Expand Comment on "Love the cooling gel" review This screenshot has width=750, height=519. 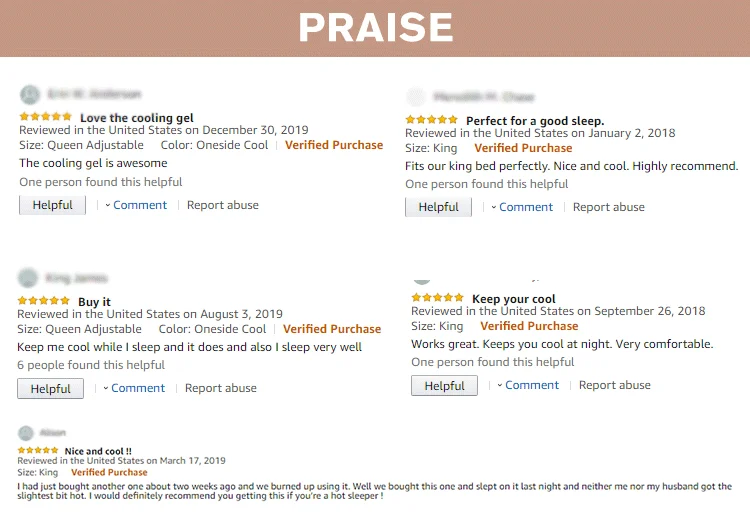click(139, 205)
